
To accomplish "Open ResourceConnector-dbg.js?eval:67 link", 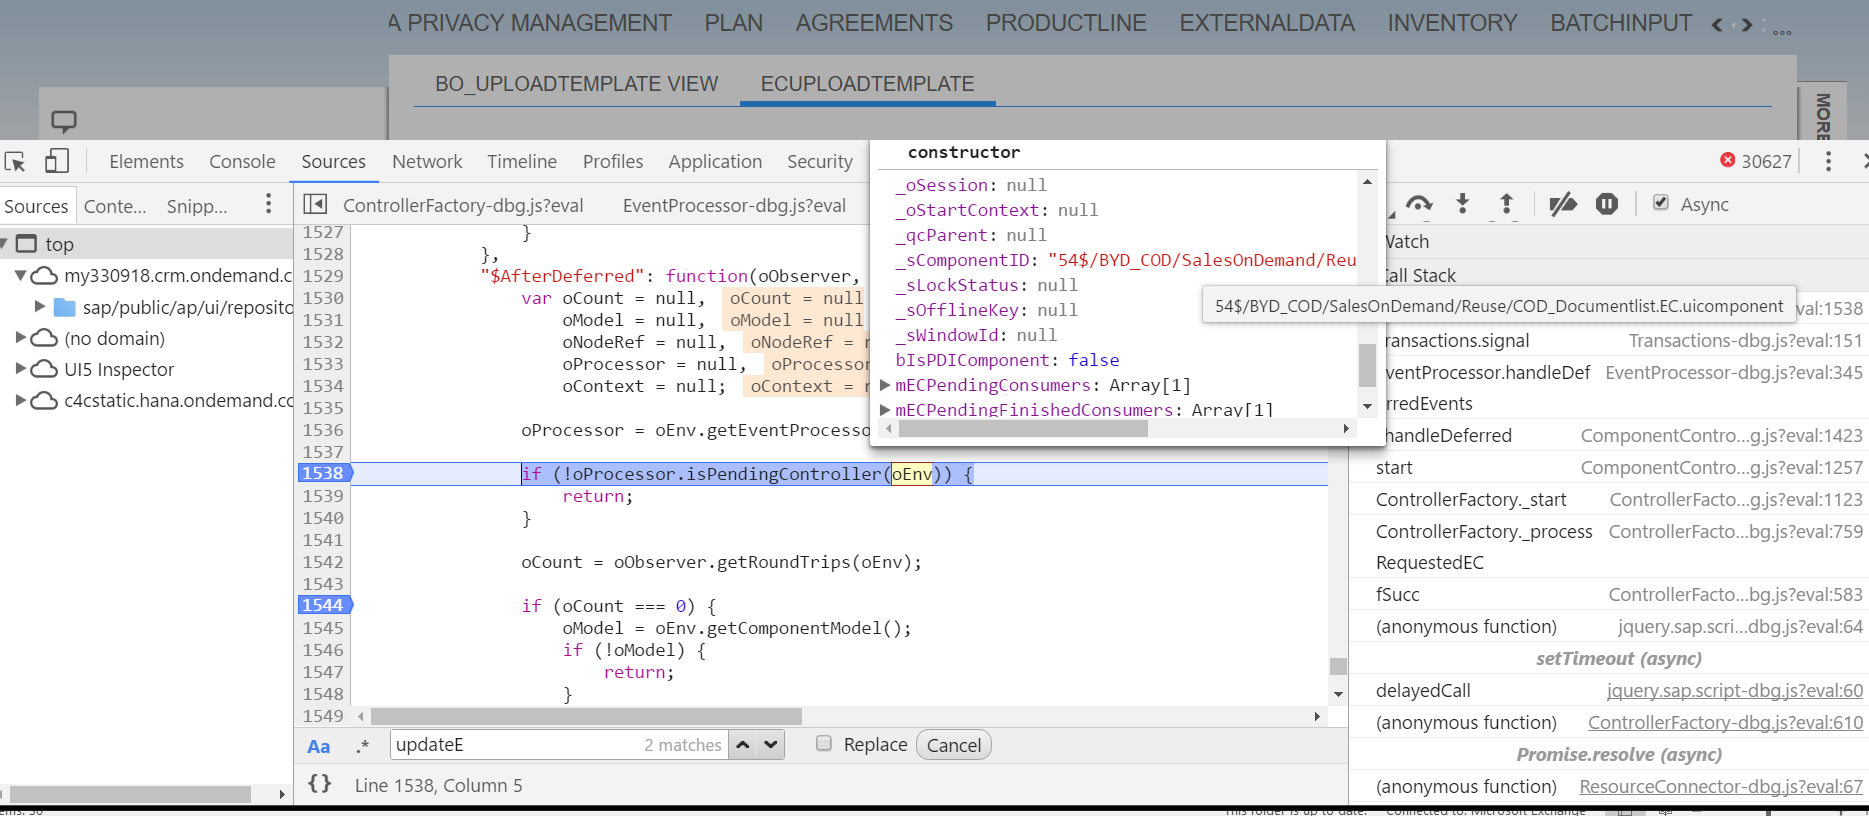I will pyautogui.click(x=1721, y=786).
